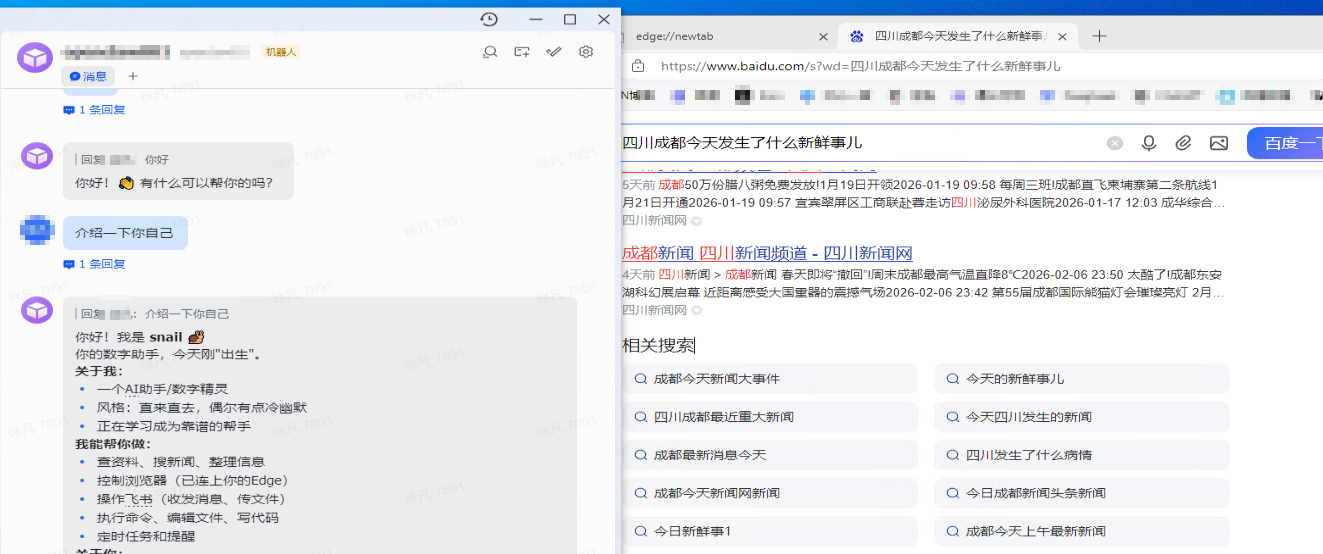Viewport: 1323px width, 554px height.
Task: Close the edge://newtab tab
Action: [x=823, y=36]
